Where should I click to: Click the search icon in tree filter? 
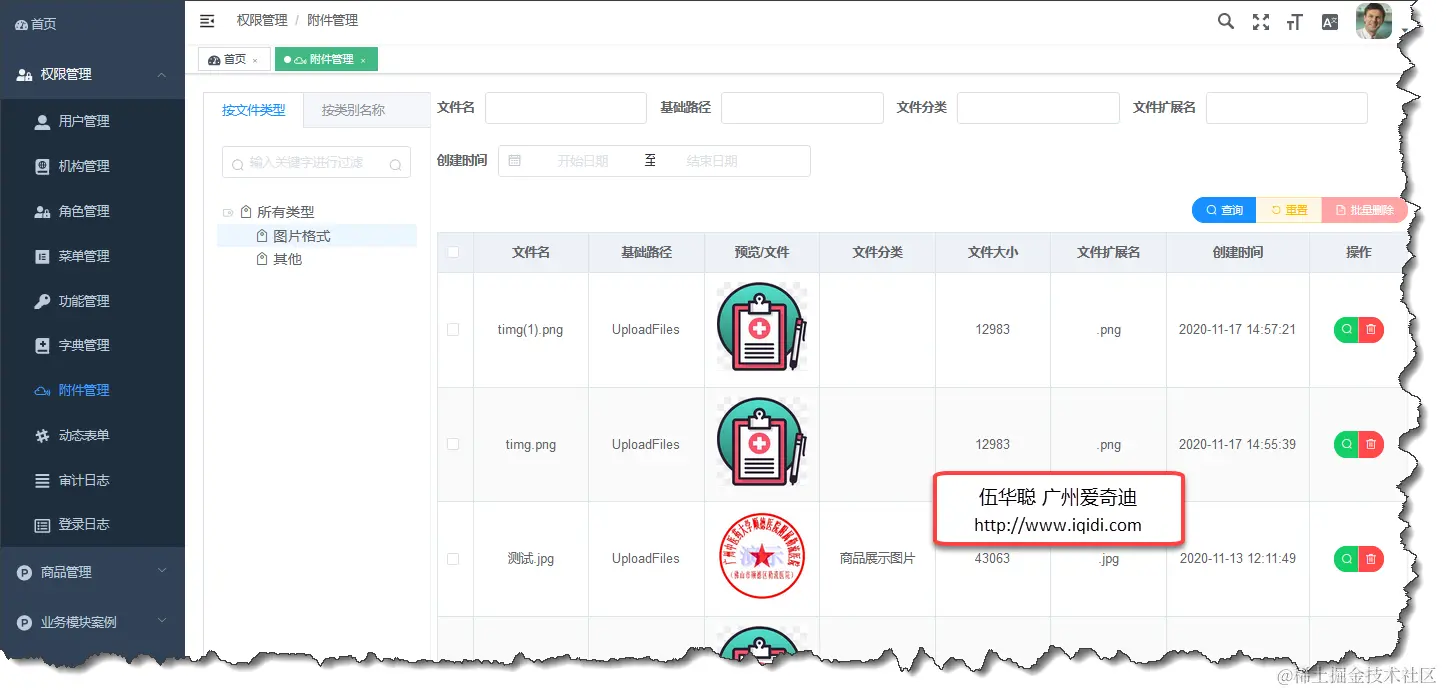396,164
